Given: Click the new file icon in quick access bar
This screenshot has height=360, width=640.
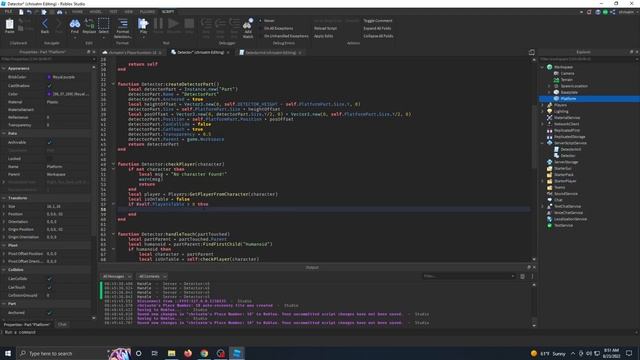Looking at the screenshot, I should point(21,12).
